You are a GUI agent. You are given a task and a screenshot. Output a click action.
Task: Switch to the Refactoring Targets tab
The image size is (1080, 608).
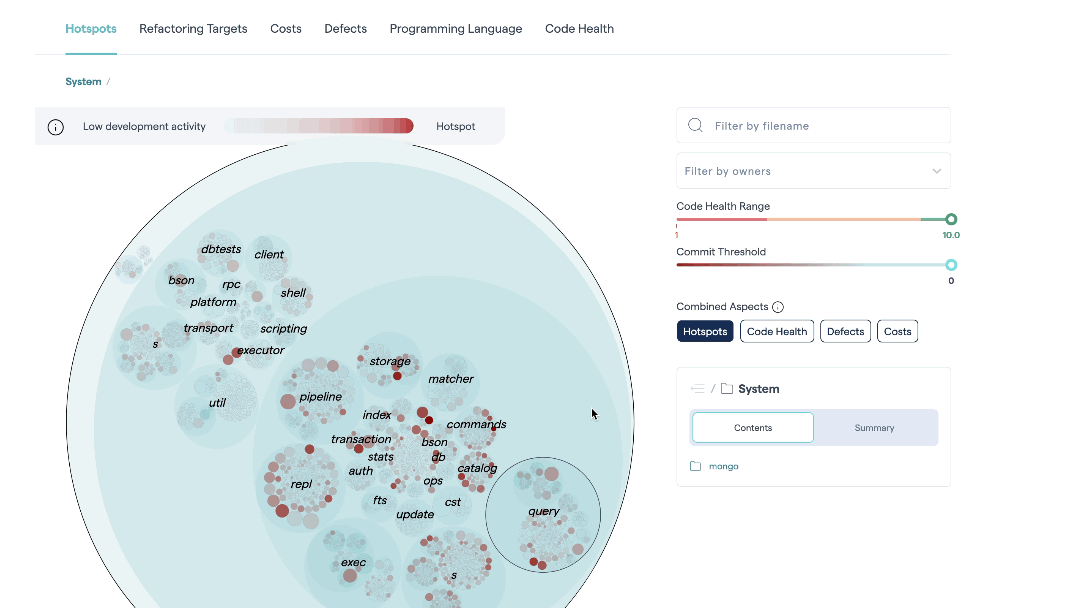pyautogui.click(x=193, y=29)
